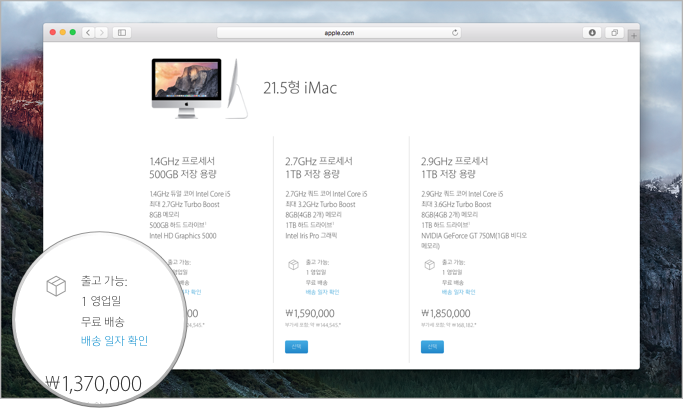Click the iMac product image
683x408 pixels.
point(199,88)
